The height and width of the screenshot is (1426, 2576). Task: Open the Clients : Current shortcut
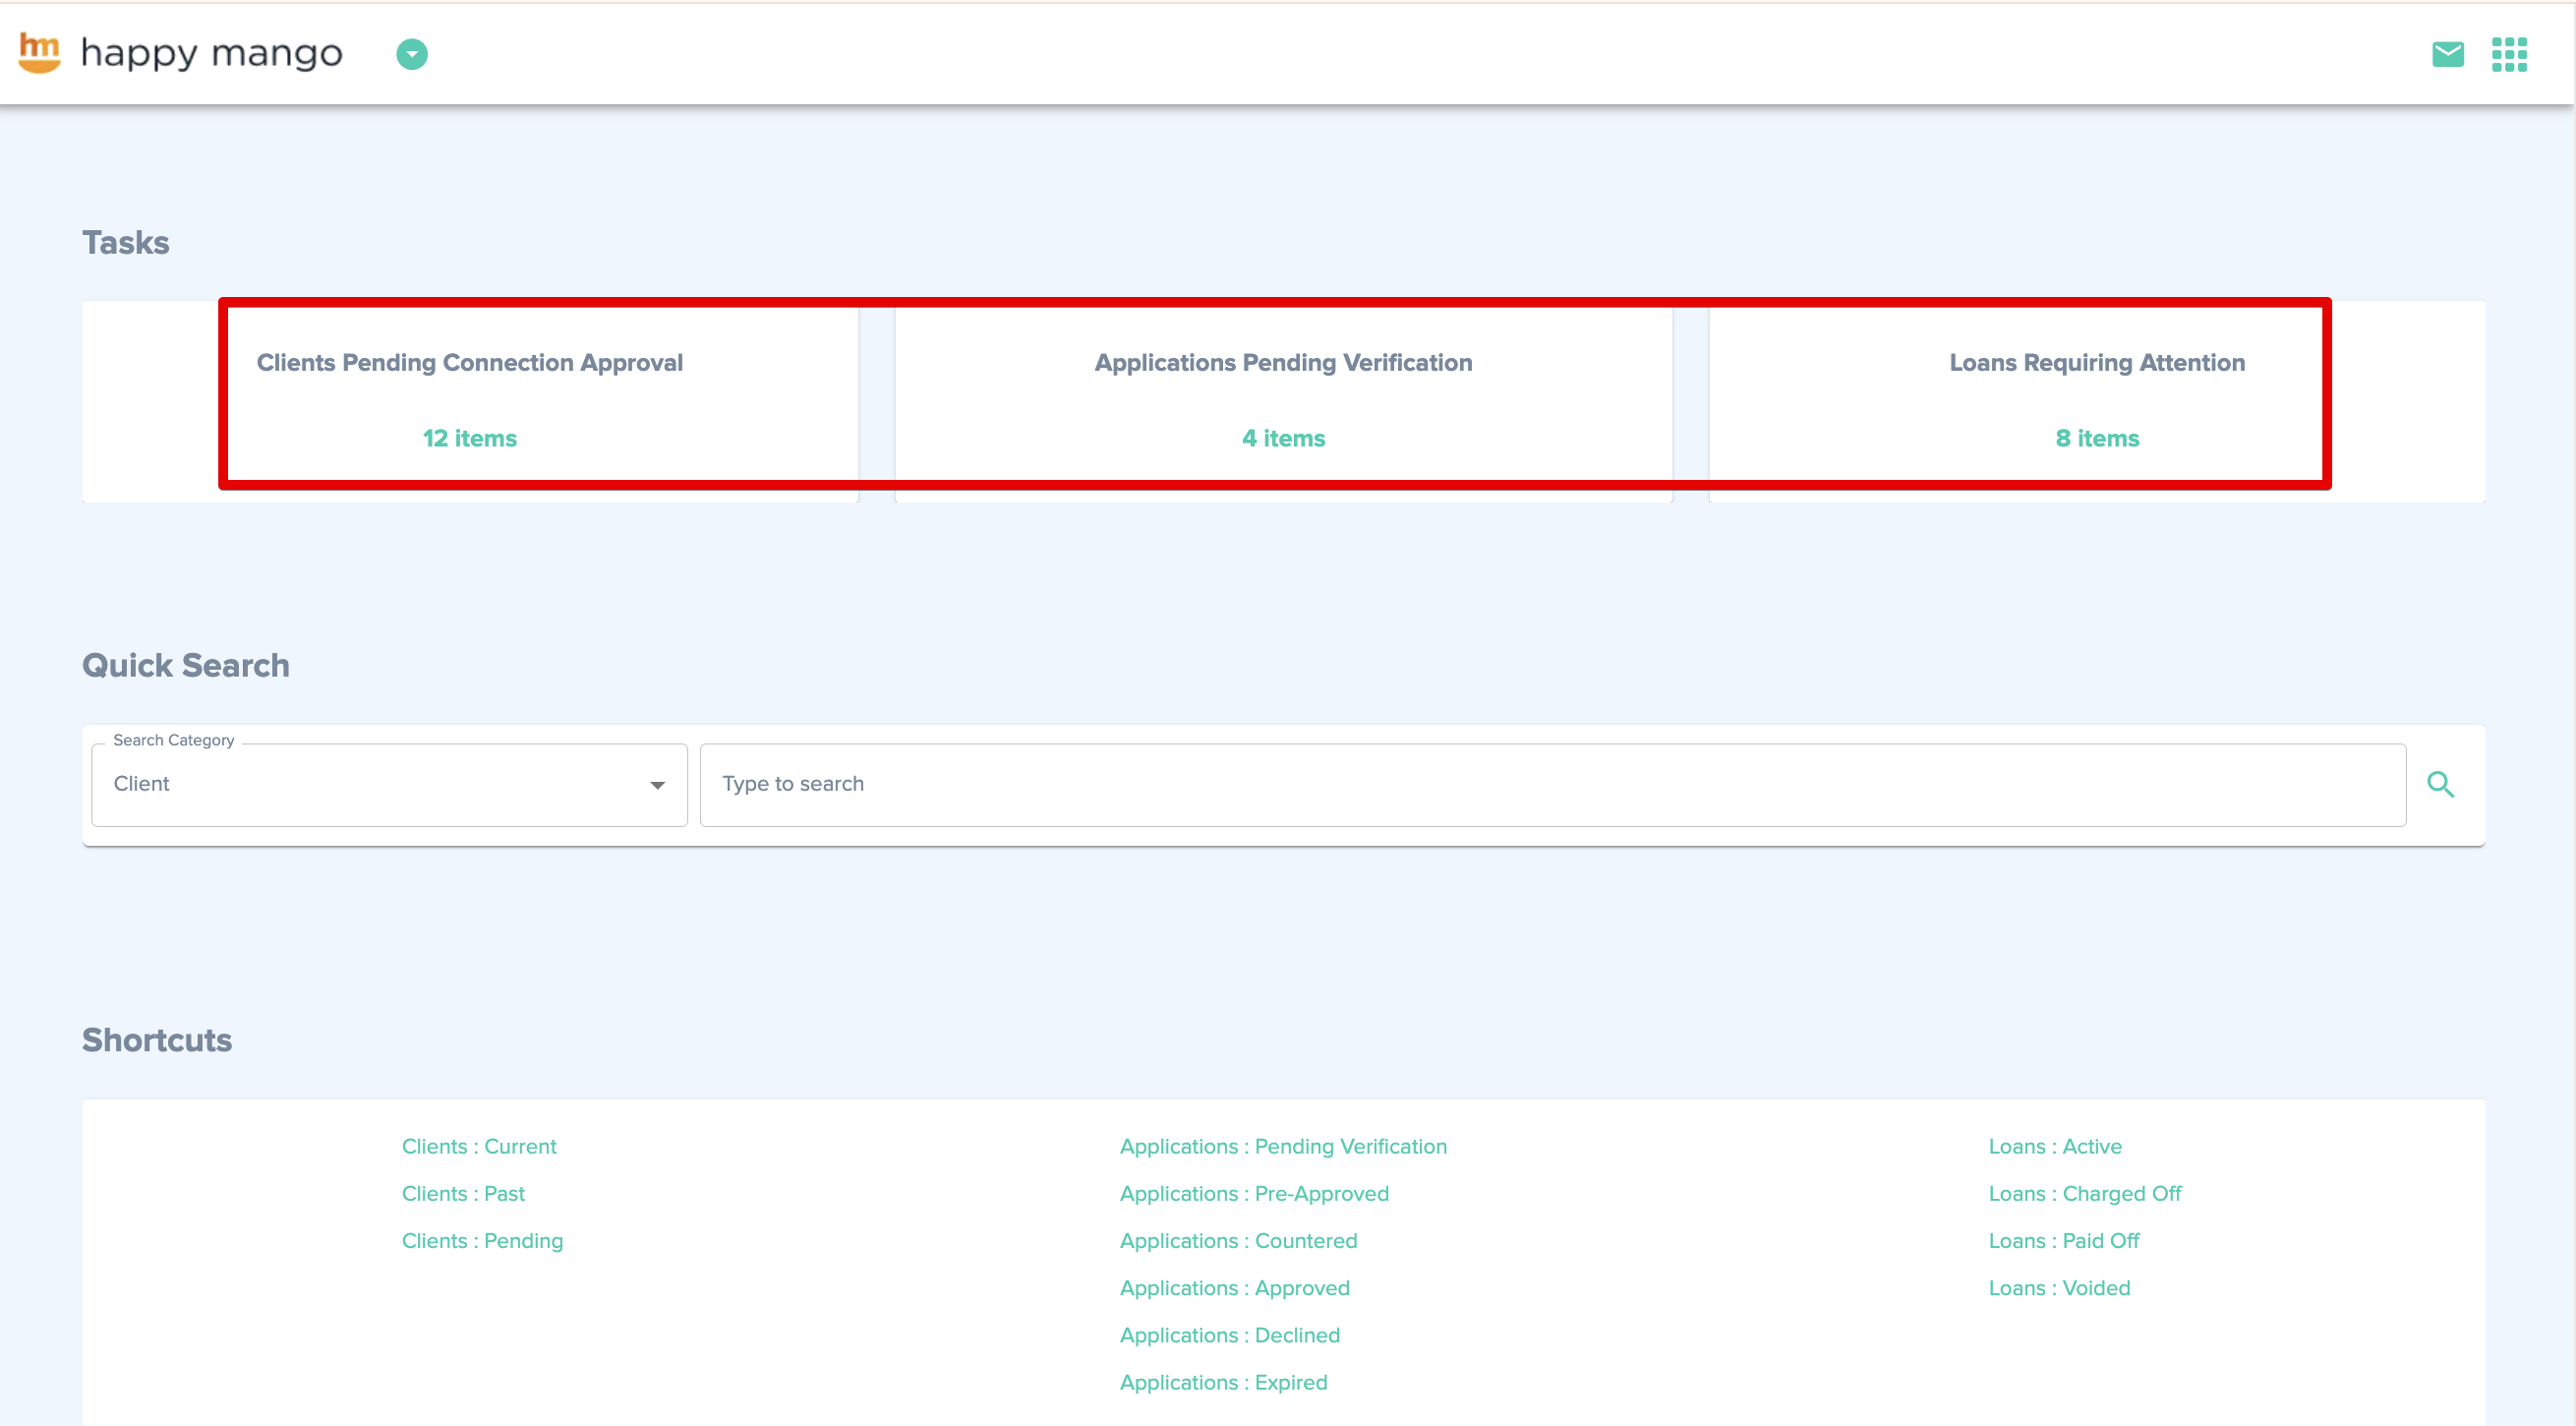[x=479, y=1147]
